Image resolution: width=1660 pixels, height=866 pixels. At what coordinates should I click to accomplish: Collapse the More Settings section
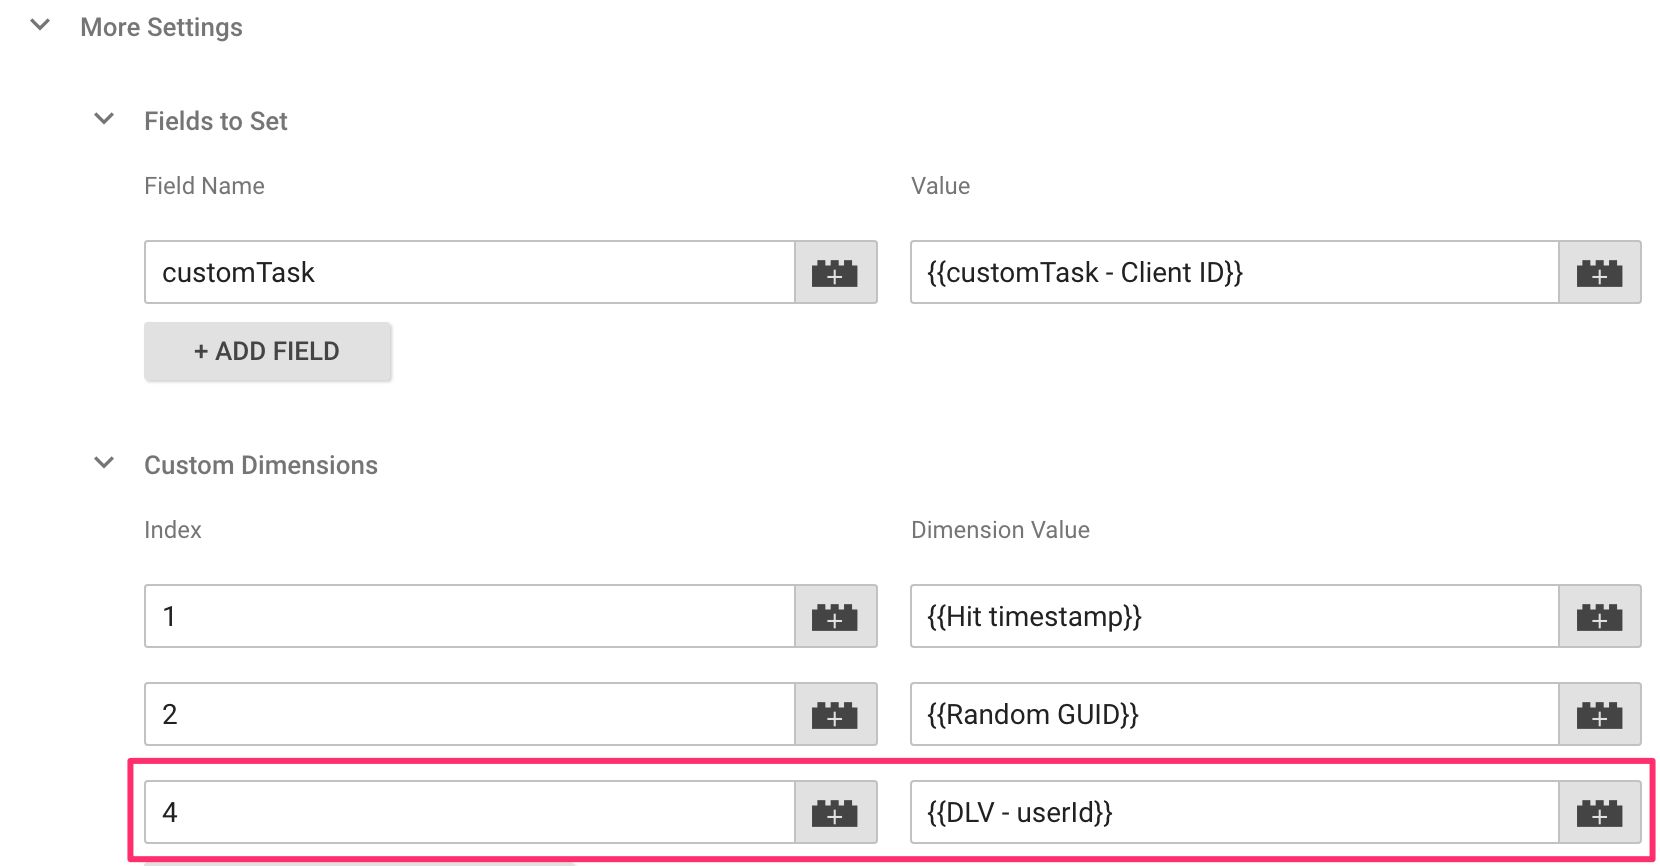(40, 25)
